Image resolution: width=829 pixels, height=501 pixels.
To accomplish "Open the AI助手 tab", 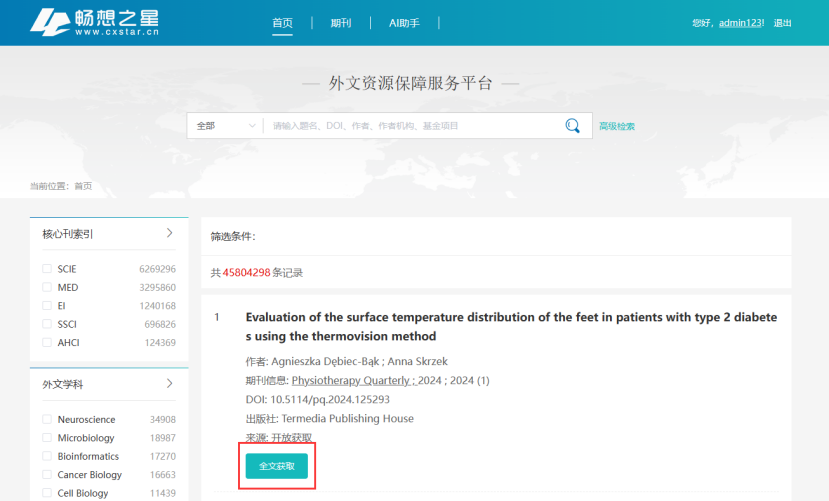I will pos(405,23).
